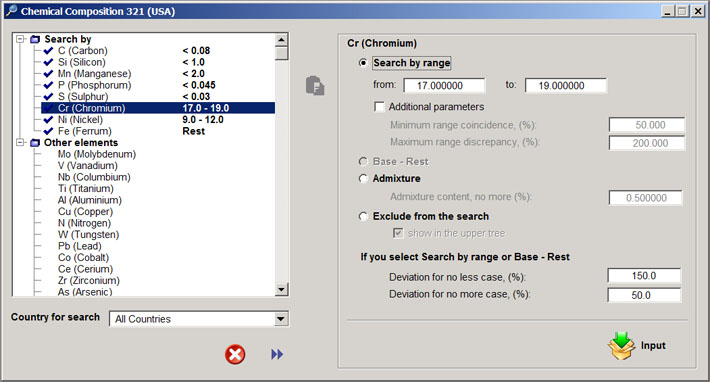
Task: Click the green arrow Input button
Action: pos(637,346)
